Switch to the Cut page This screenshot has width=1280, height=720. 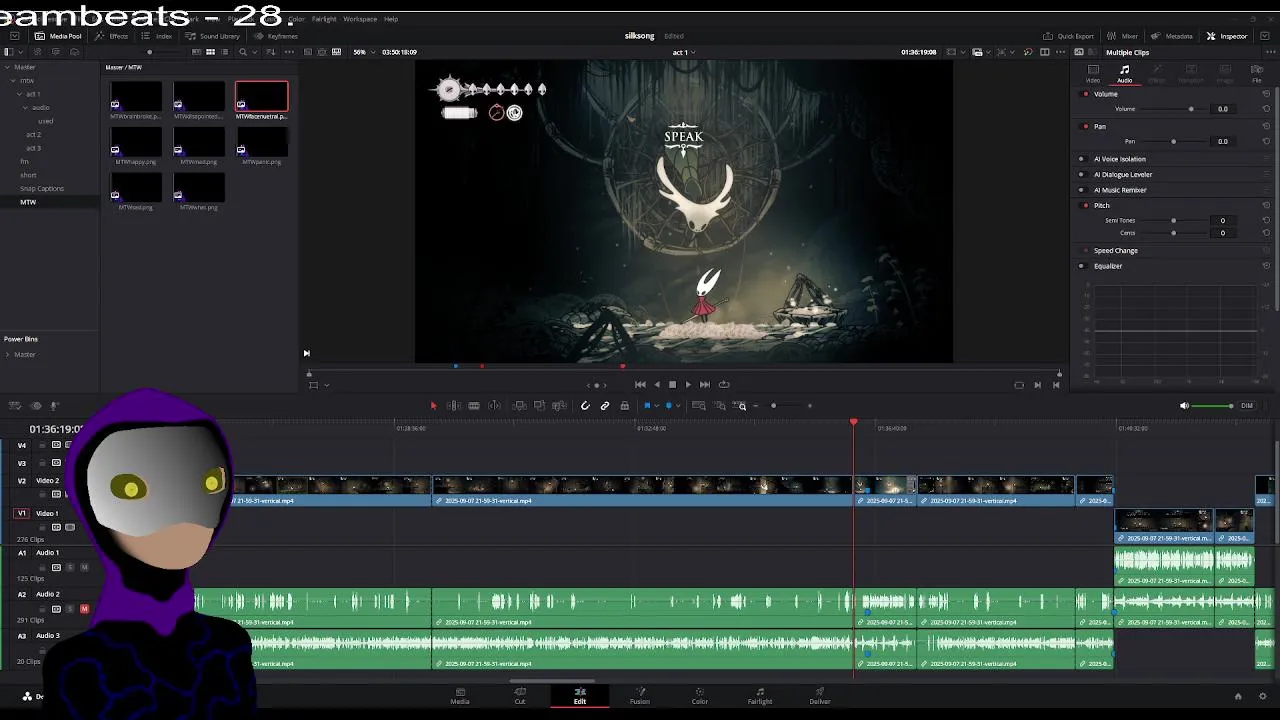point(520,696)
